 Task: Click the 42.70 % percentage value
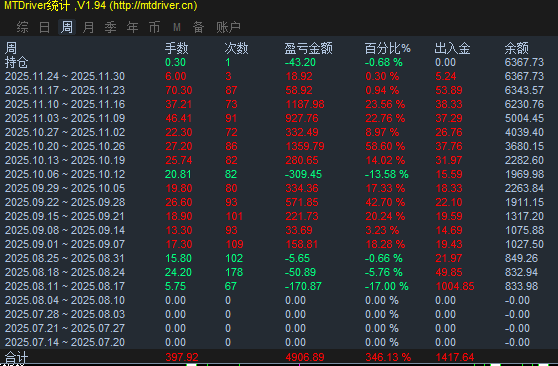(385, 202)
